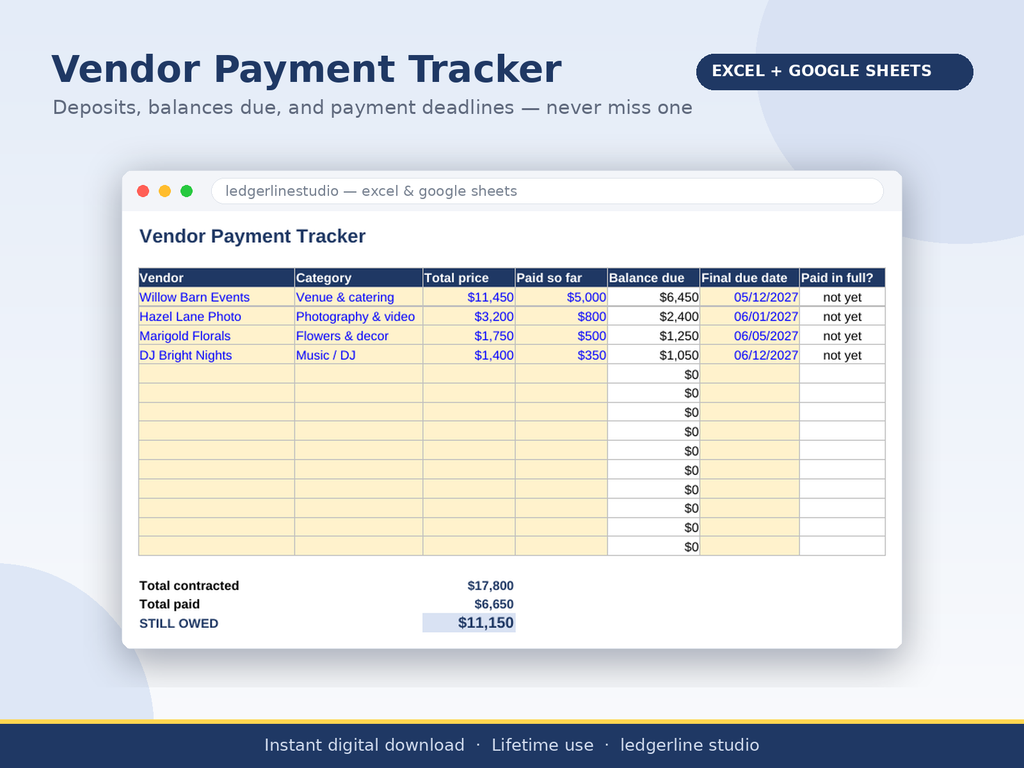Click the green maximize dot

(186, 191)
